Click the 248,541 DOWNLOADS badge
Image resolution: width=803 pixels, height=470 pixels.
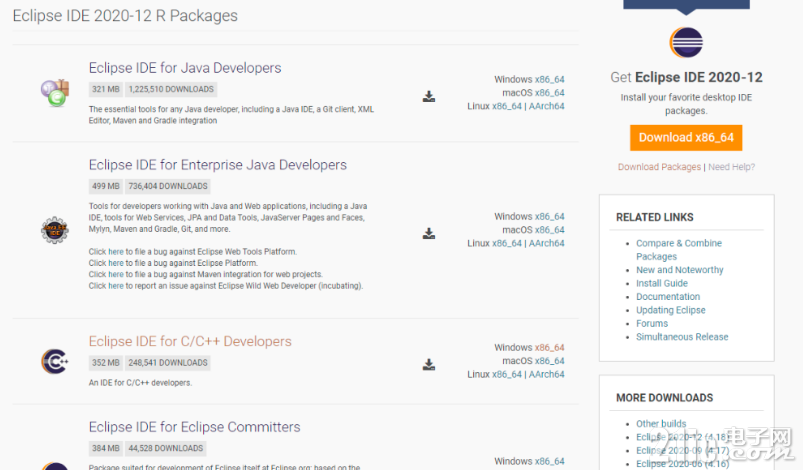[168, 362]
